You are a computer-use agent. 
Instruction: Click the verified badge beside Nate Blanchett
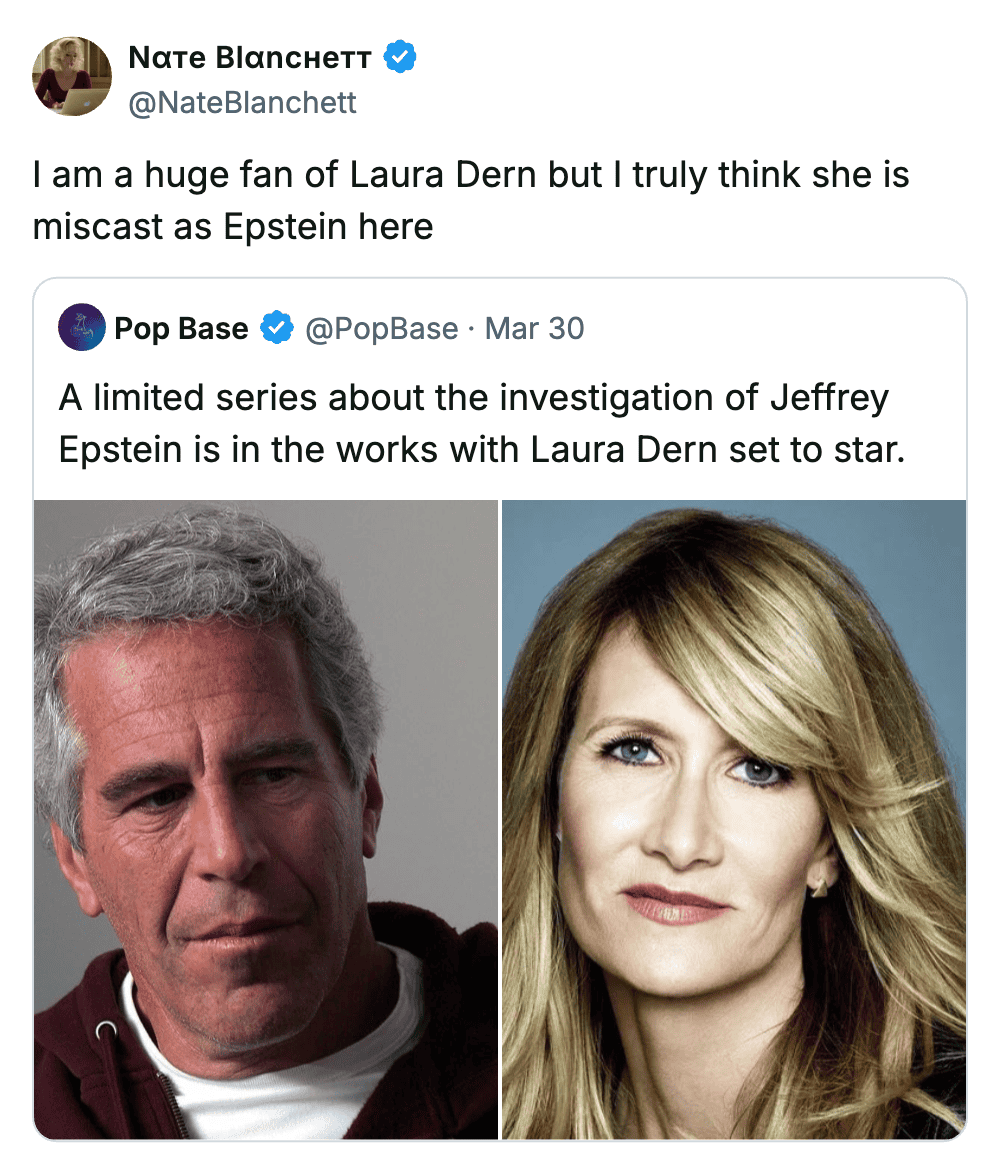(401, 58)
